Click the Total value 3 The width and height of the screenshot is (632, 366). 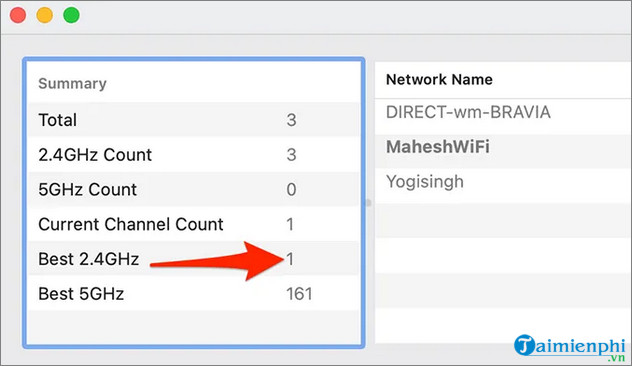click(291, 120)
